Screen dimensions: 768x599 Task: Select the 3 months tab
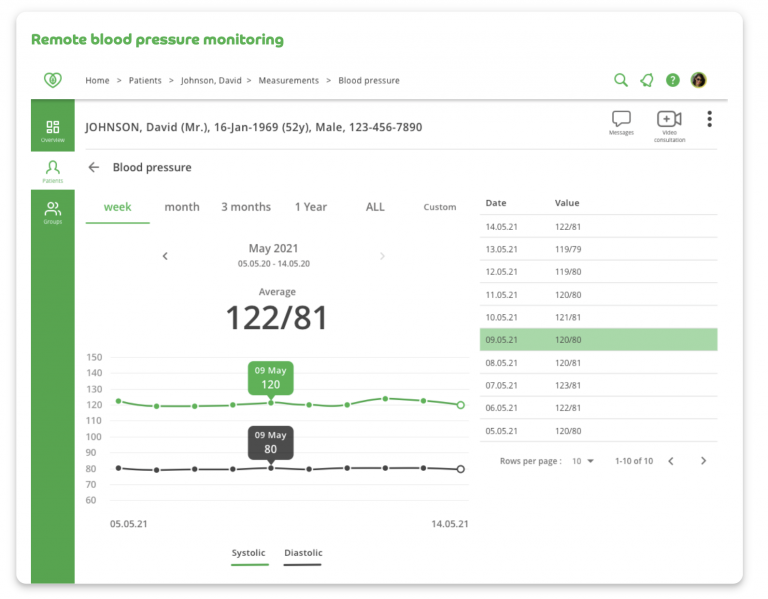click(x=246, y=207)
